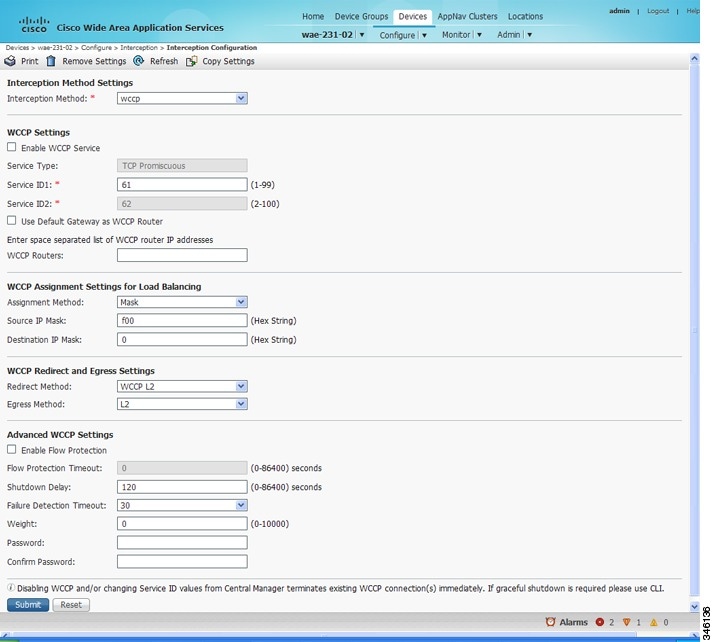Click the Reset button
Image resolution: width=712 pixels, height=642 pixels.
click(71, 605)
